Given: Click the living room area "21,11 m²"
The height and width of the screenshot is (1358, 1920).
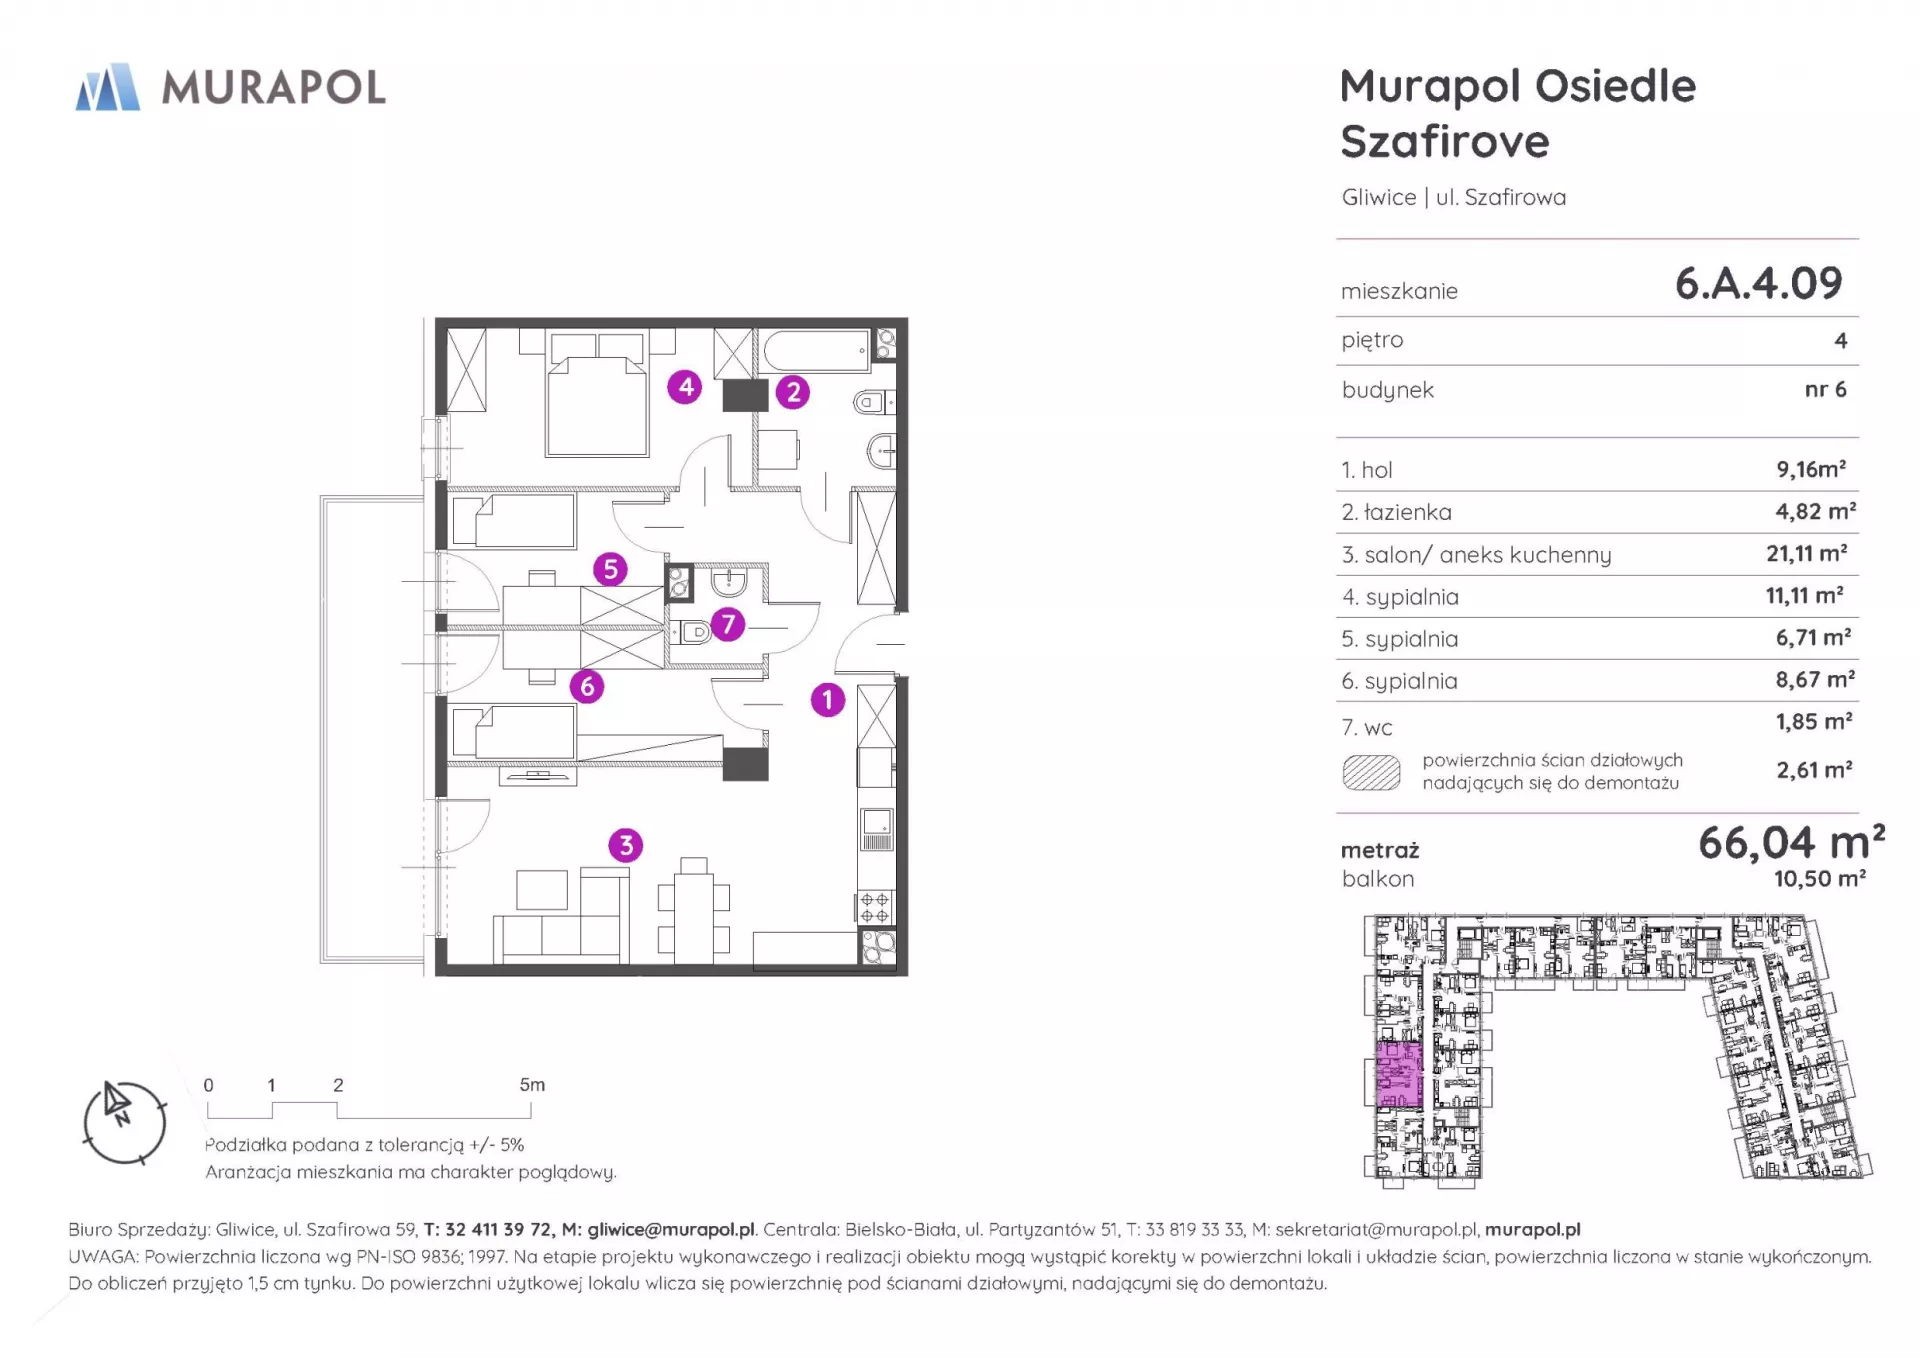Looking at the screenshot, I should (x=1806, y=552).
